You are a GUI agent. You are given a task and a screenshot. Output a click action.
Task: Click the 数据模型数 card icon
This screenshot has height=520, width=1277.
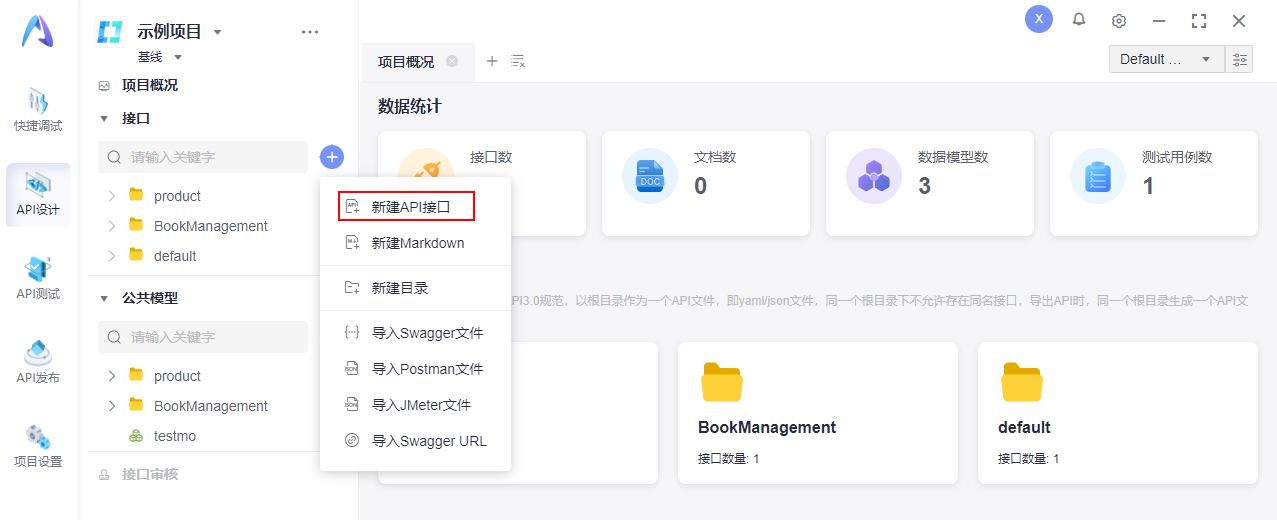tap(874, 176)
